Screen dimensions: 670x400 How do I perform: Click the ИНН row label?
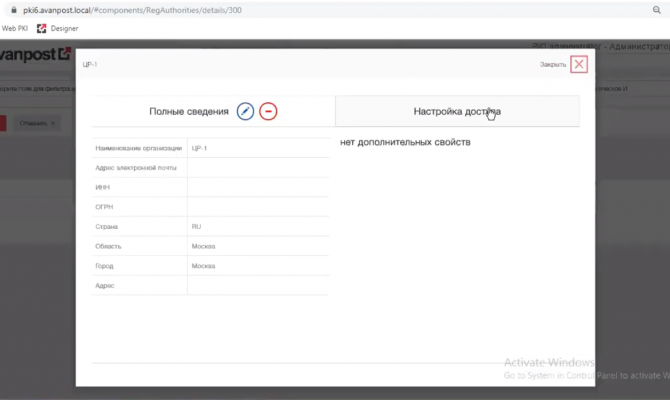(x=103, y=187)
